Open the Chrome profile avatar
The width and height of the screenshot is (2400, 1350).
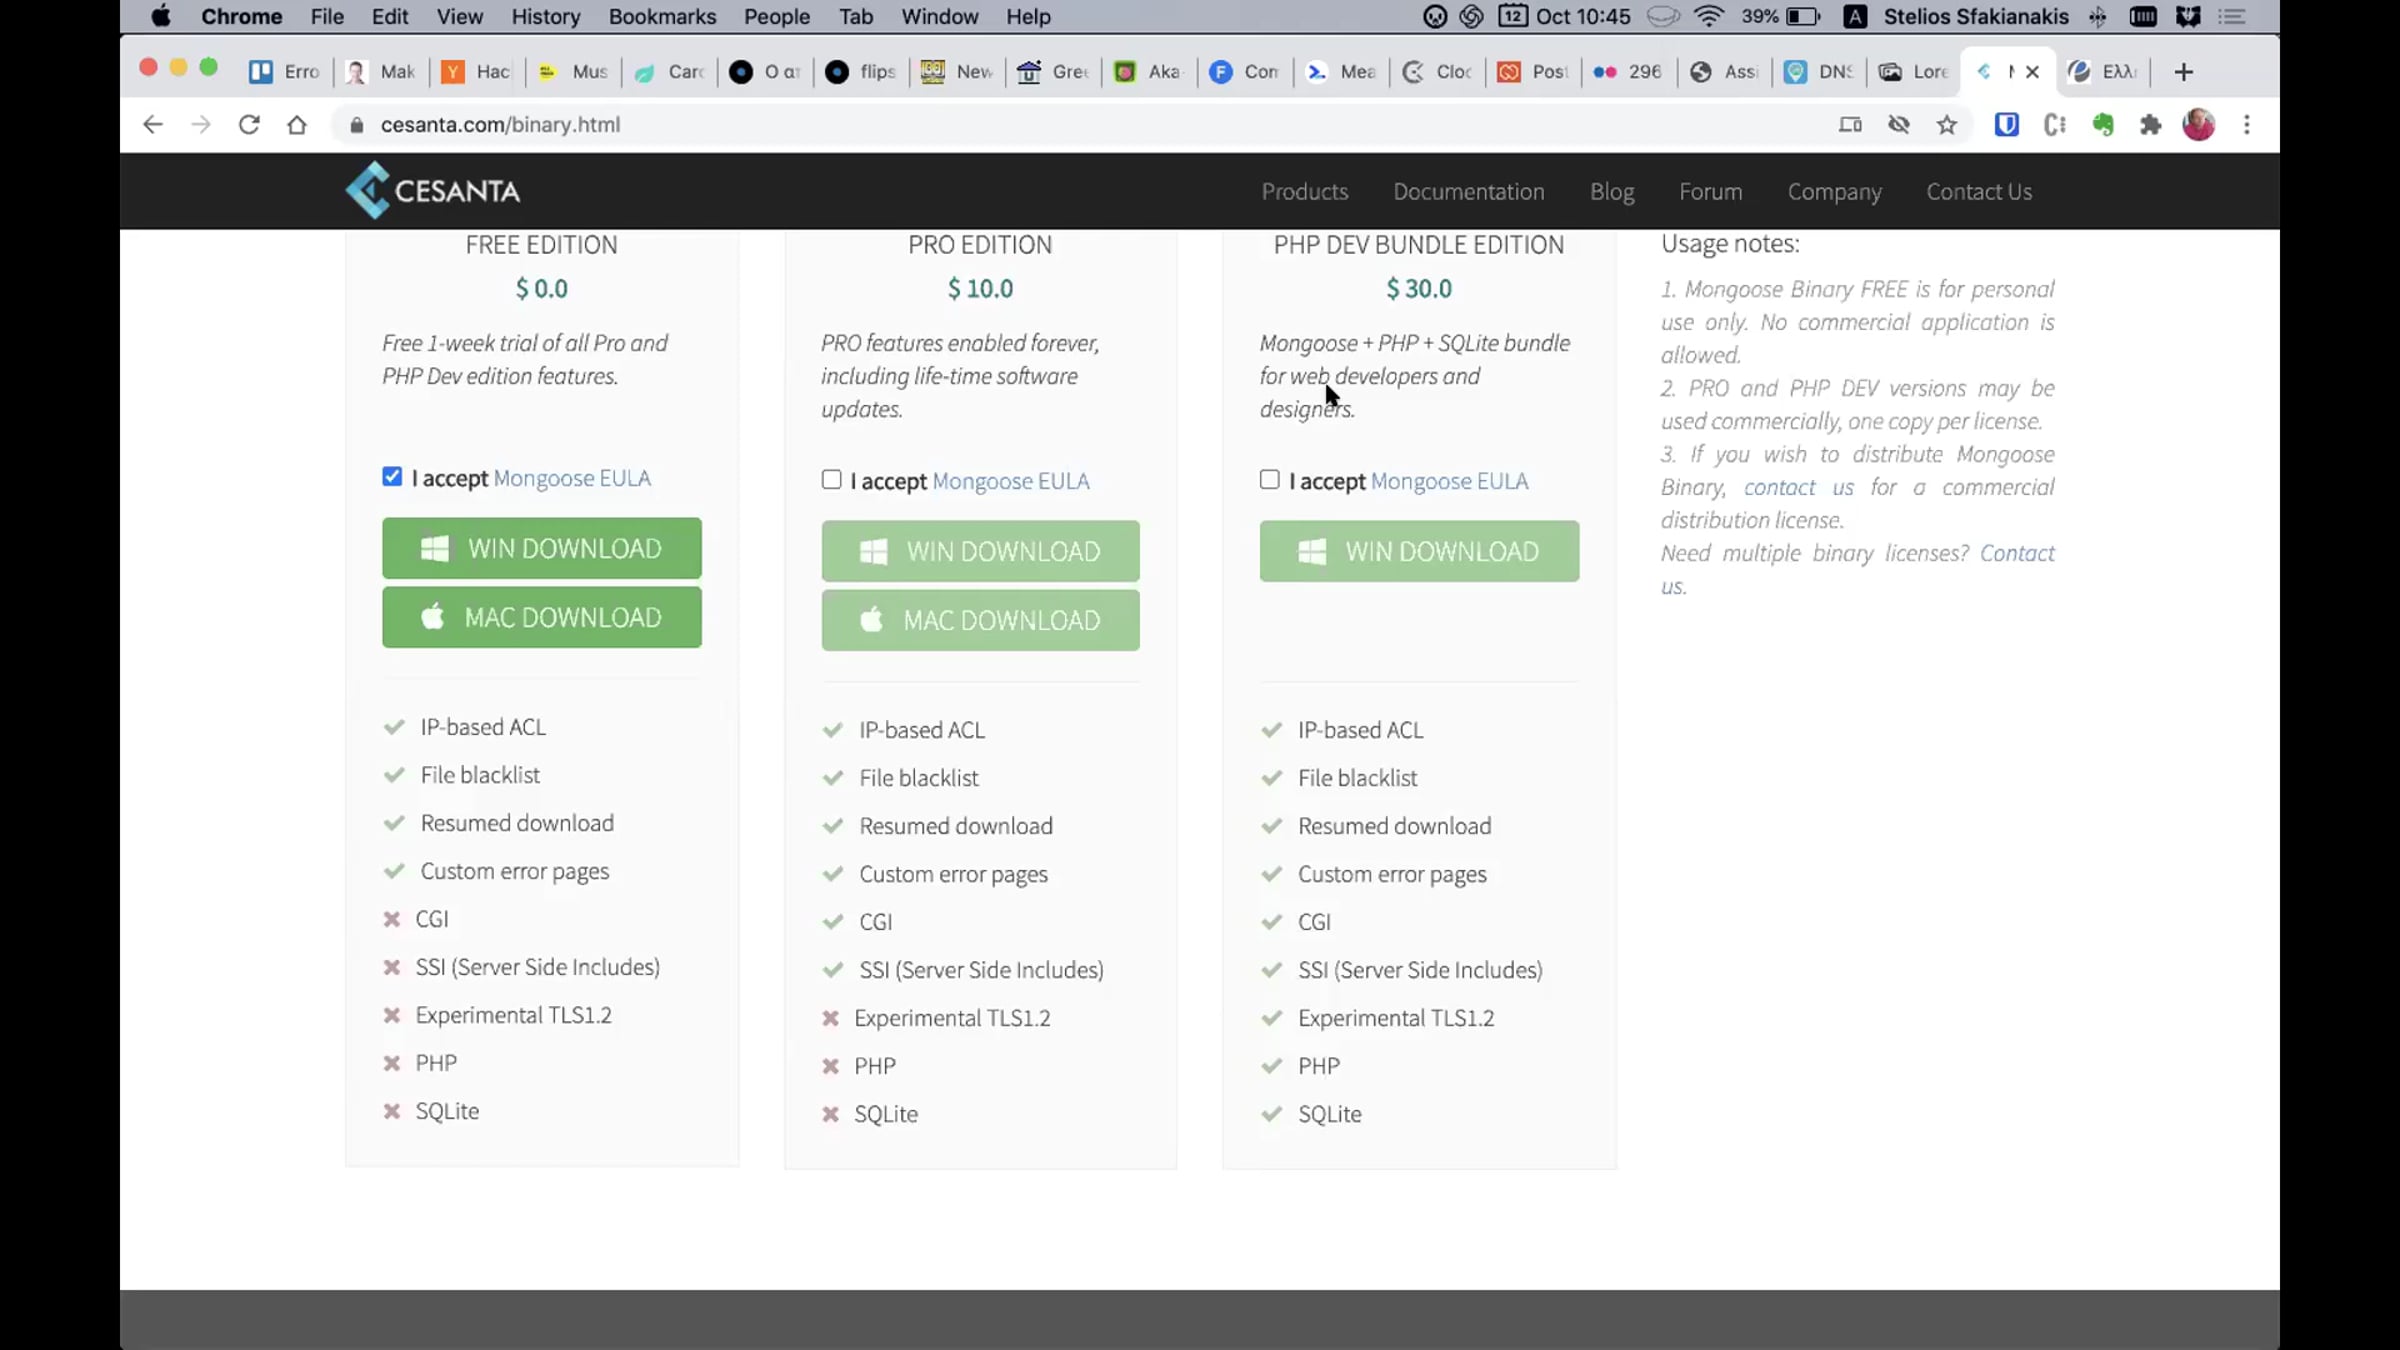click(2198, 125)
